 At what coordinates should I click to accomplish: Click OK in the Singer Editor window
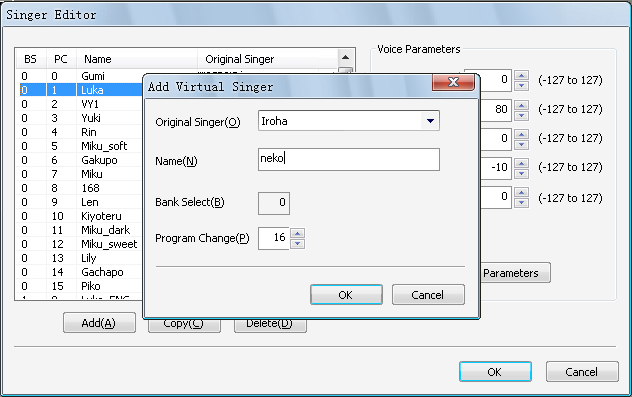click(495, 372)
